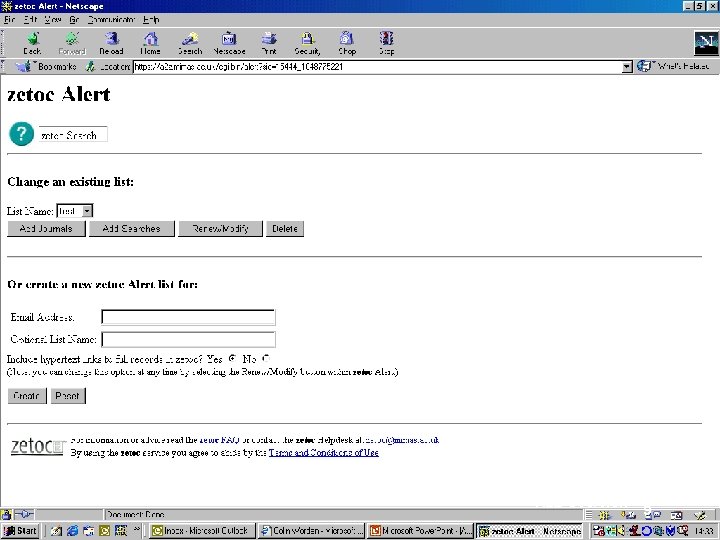Screen dimensions: 720x540
Task: Click the Location page-proxy icon
Action: 90,67
